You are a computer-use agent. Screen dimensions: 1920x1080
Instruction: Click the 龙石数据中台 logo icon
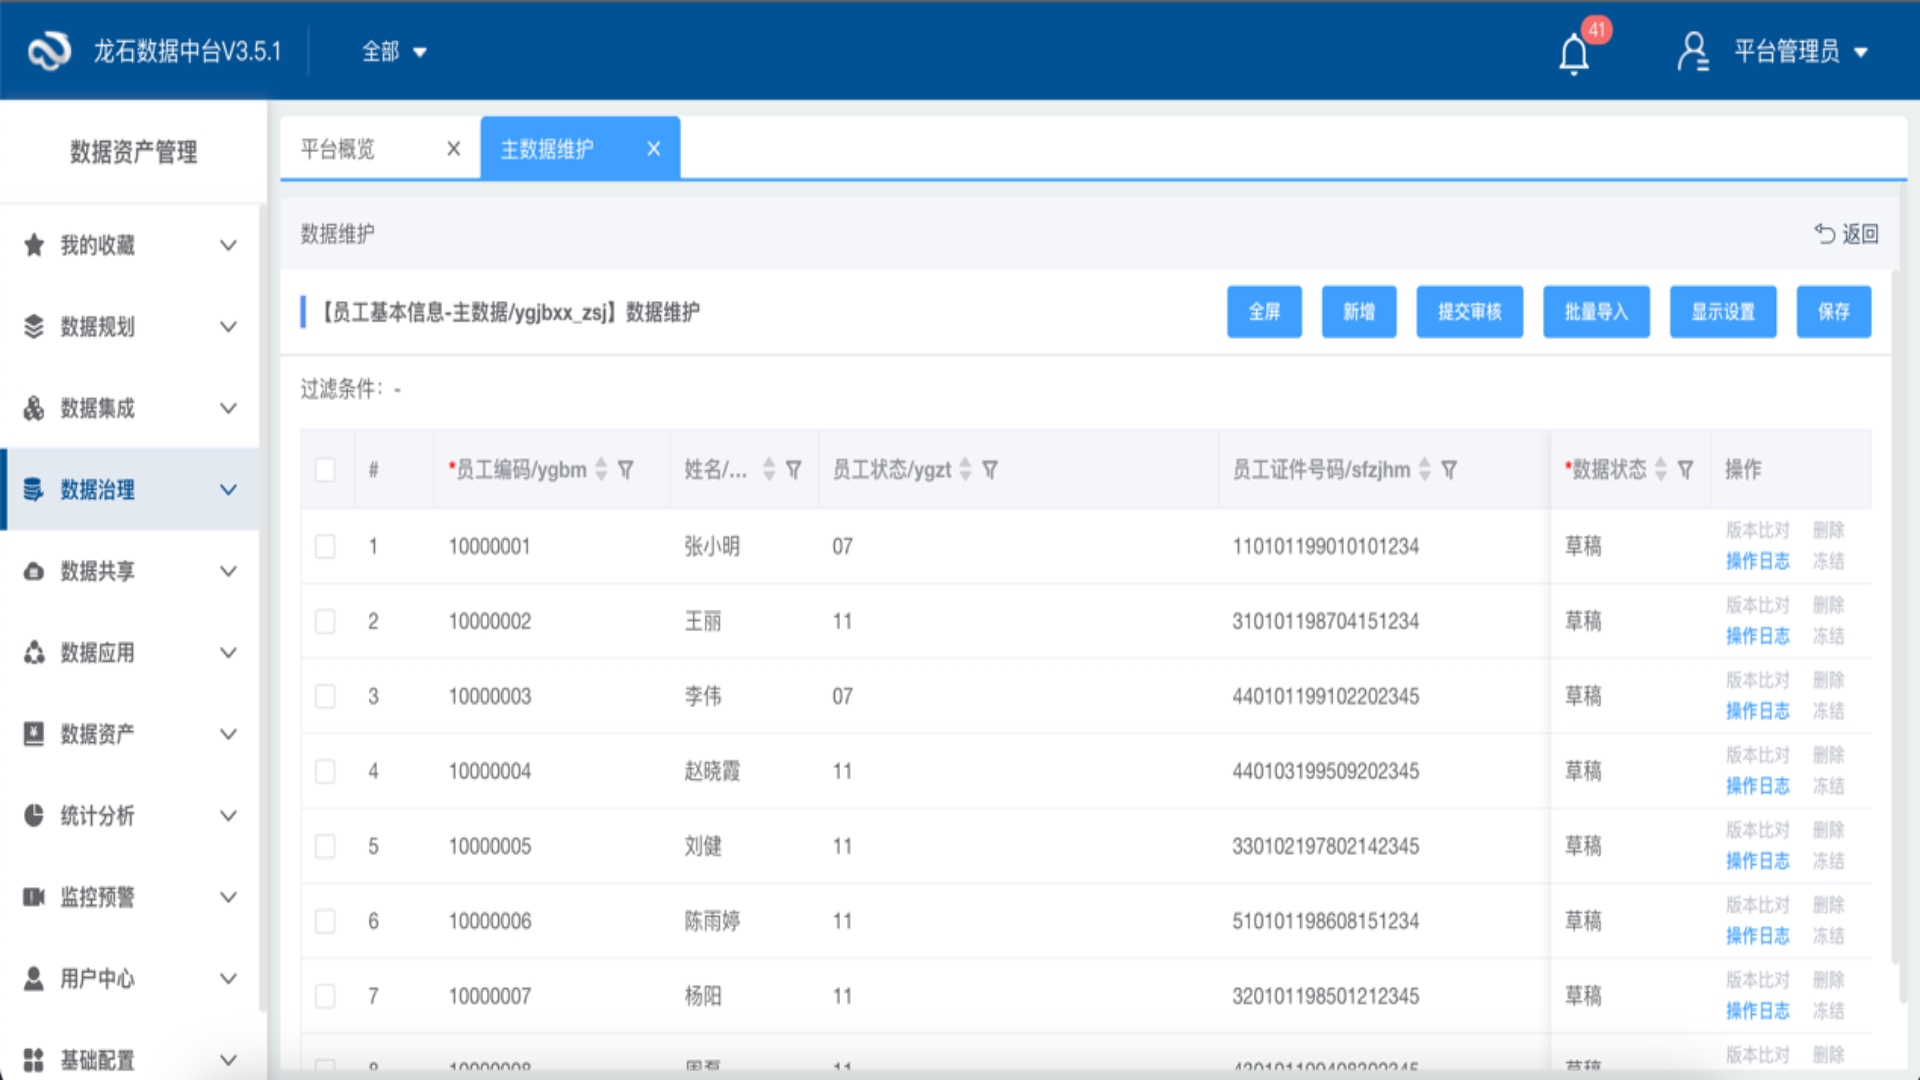point(49,51)
